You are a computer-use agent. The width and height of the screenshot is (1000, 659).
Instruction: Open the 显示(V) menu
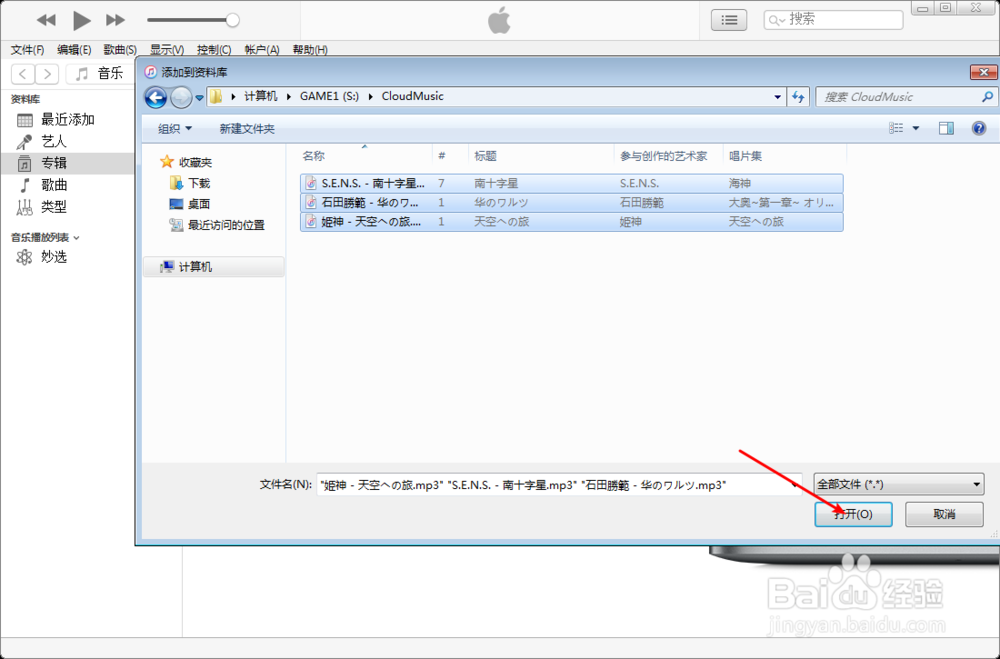(x=167, y=49)
